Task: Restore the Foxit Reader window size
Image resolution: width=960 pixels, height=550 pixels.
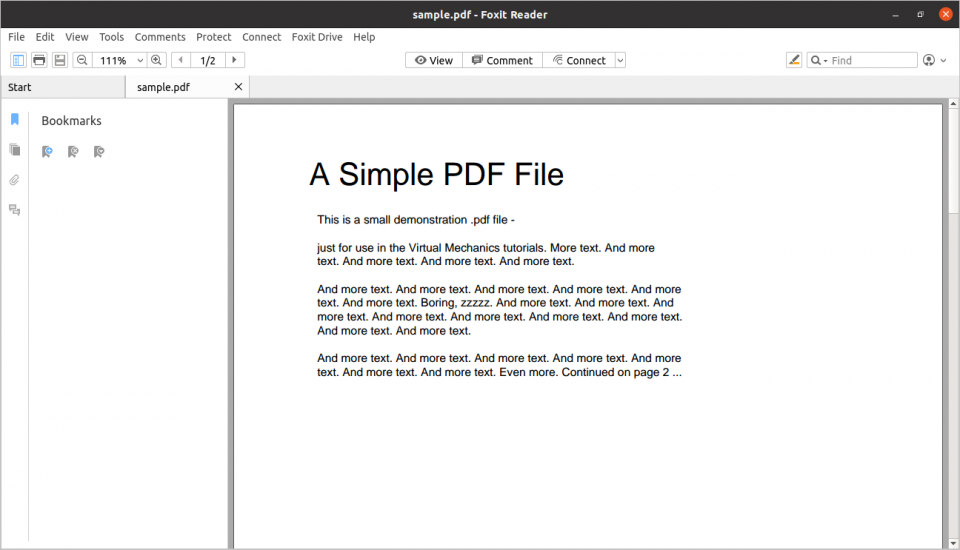Action: pyautogui.click(x=920, y=14)
